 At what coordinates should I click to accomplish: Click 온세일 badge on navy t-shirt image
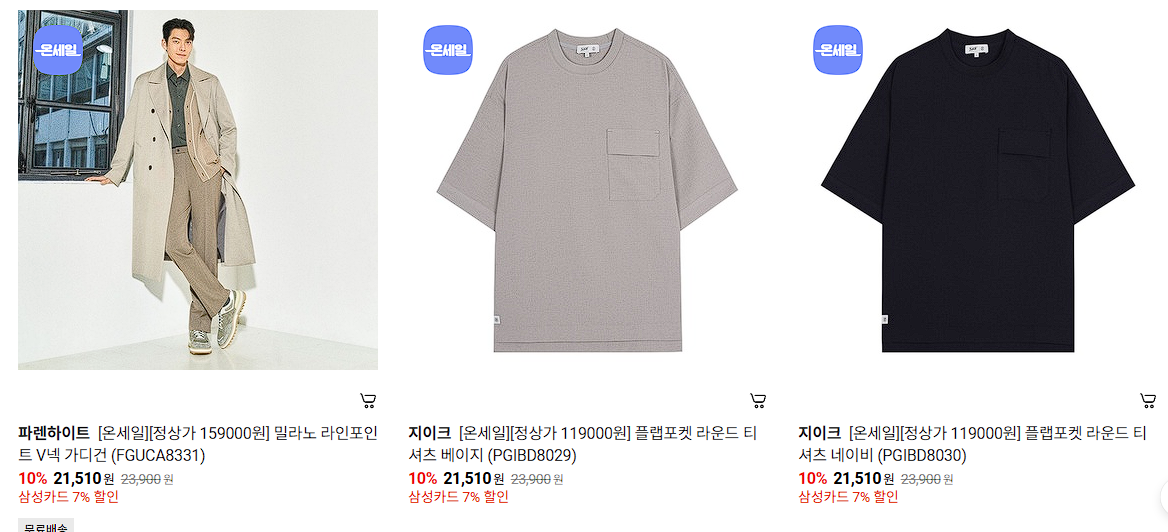click(x=838, y=50)
